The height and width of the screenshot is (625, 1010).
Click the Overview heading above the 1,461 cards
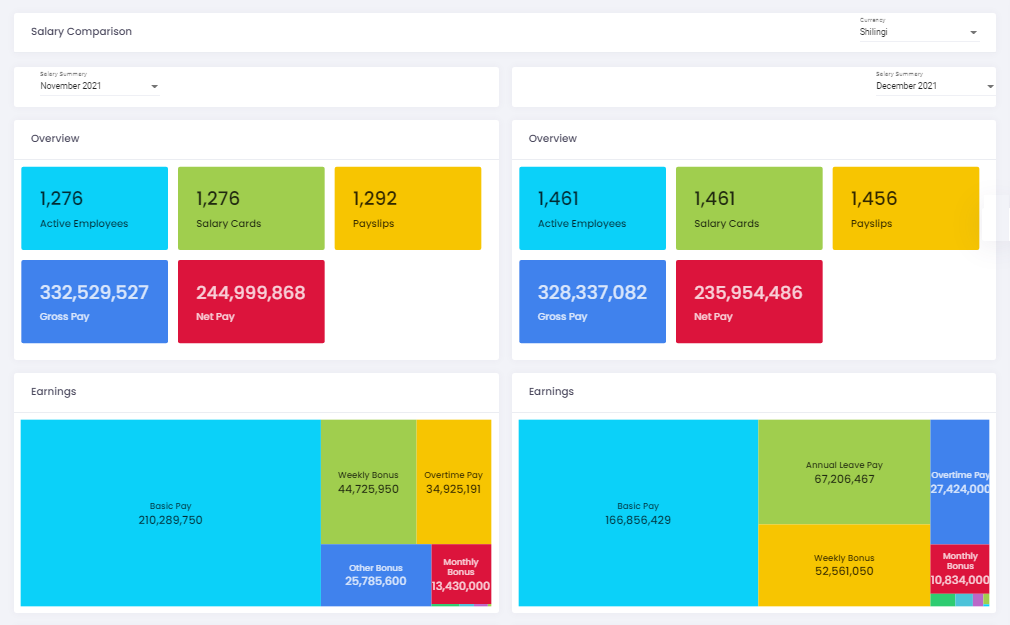pyautogui.click(x=553, y=139)
